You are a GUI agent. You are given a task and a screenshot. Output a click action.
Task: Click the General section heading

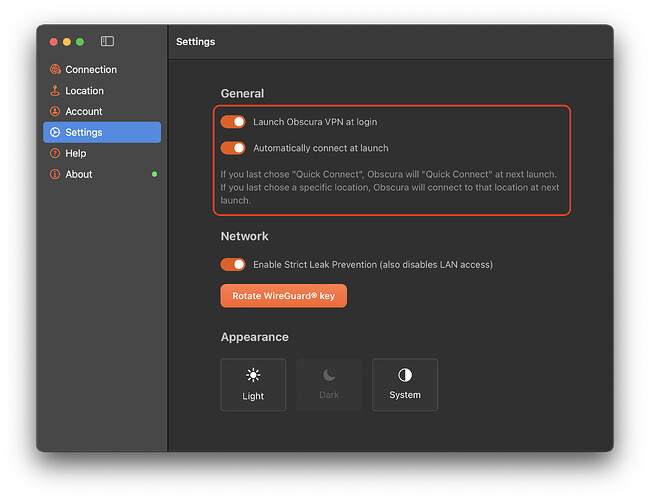[242, 94]
